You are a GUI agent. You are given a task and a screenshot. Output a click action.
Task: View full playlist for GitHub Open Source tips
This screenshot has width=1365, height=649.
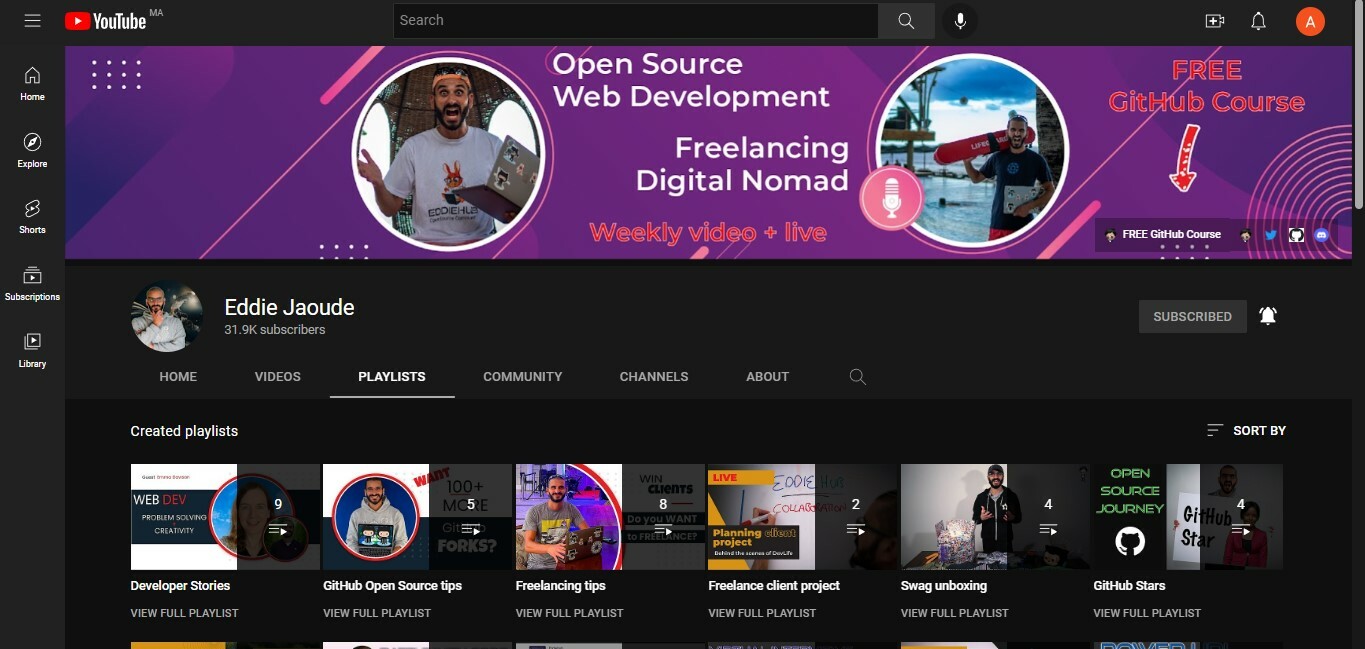coord(377,613)
